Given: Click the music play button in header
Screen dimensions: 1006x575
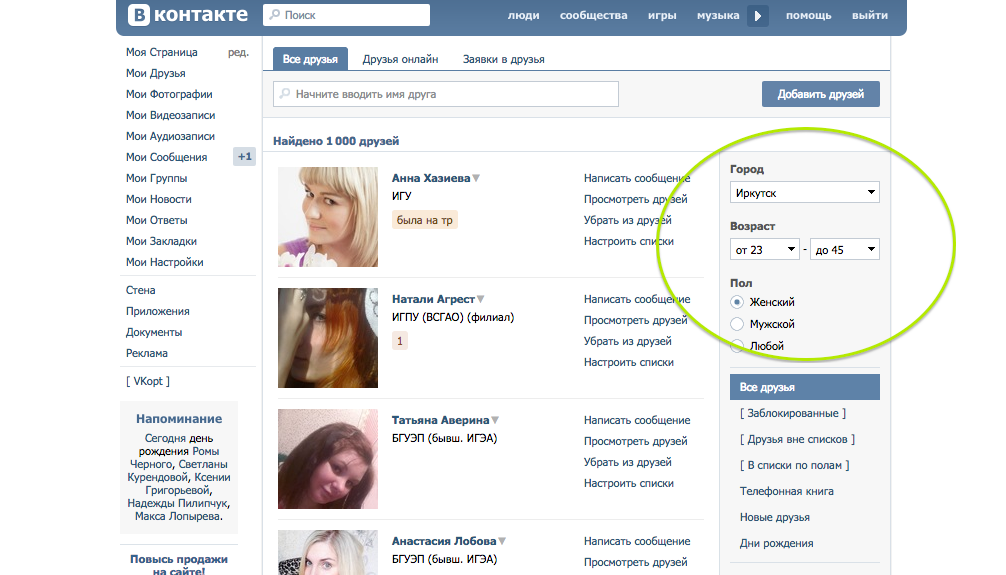Looking at the screenshot, I should click(758, 15).
